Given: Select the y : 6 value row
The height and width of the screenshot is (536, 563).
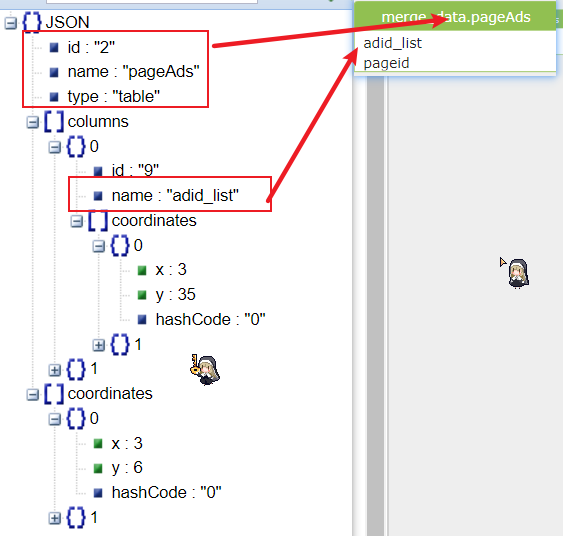Looking at the screenshot, I should [127, 468].
